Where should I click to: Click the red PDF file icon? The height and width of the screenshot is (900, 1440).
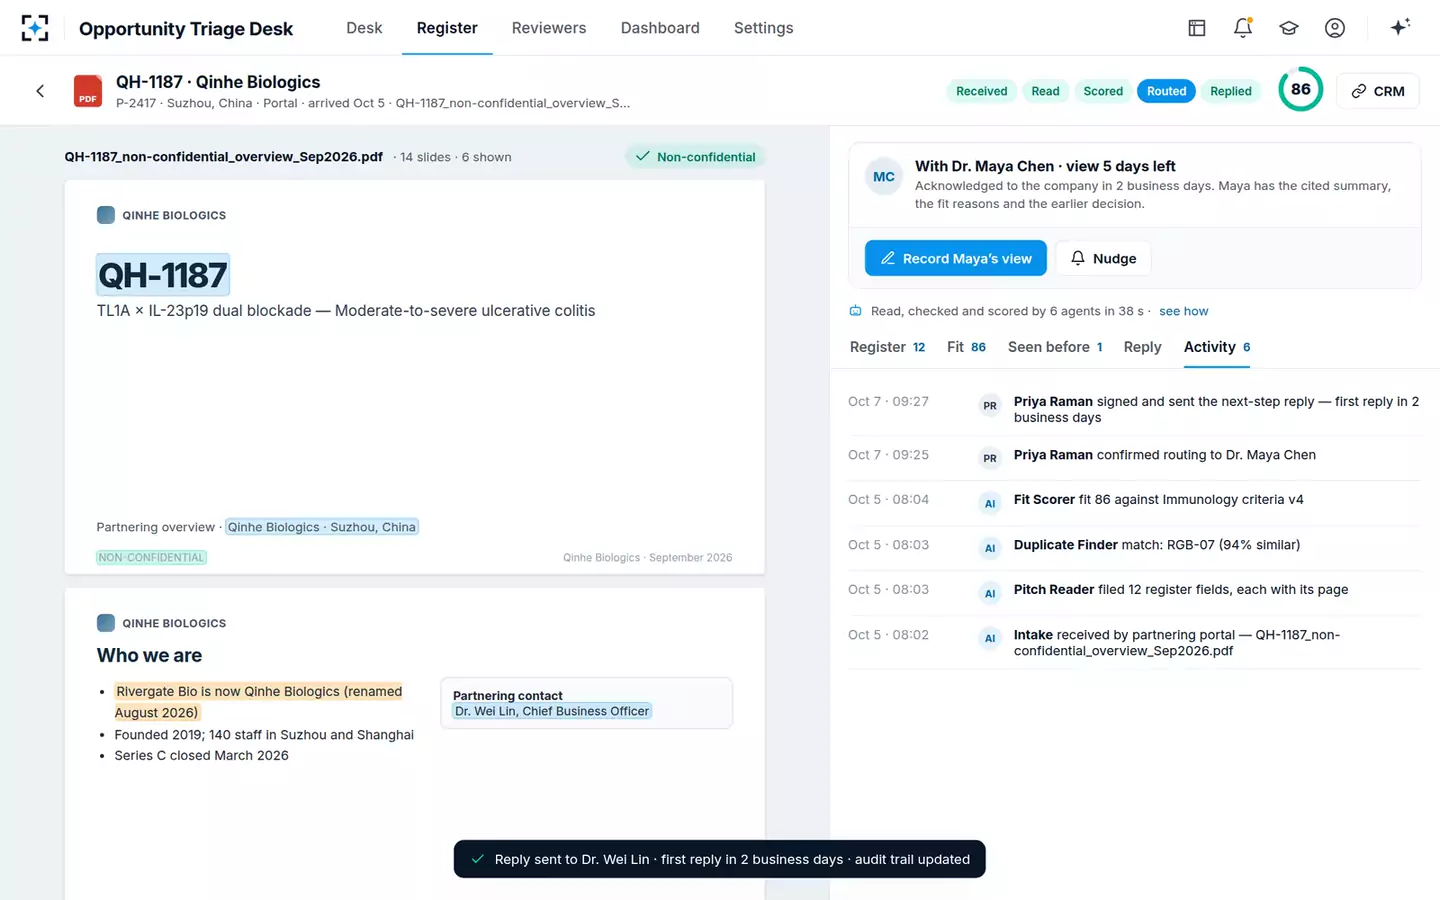click(x=88, y=91)
